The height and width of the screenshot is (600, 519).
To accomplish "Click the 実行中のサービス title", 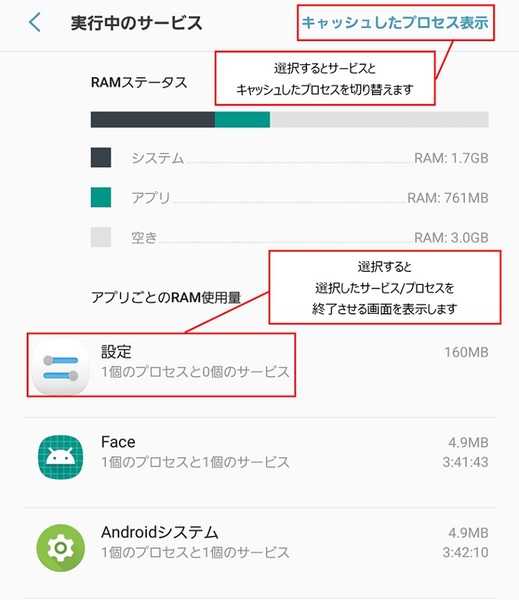I will point(136,23).
